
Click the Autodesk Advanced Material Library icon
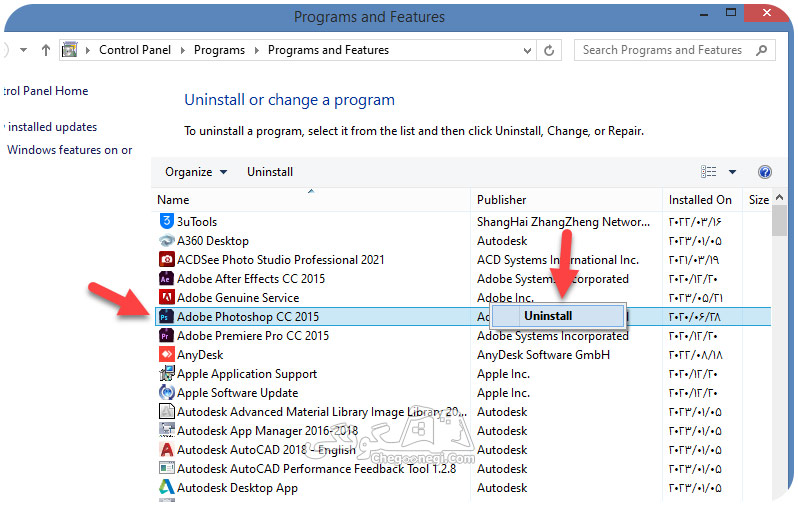[166, 411]
